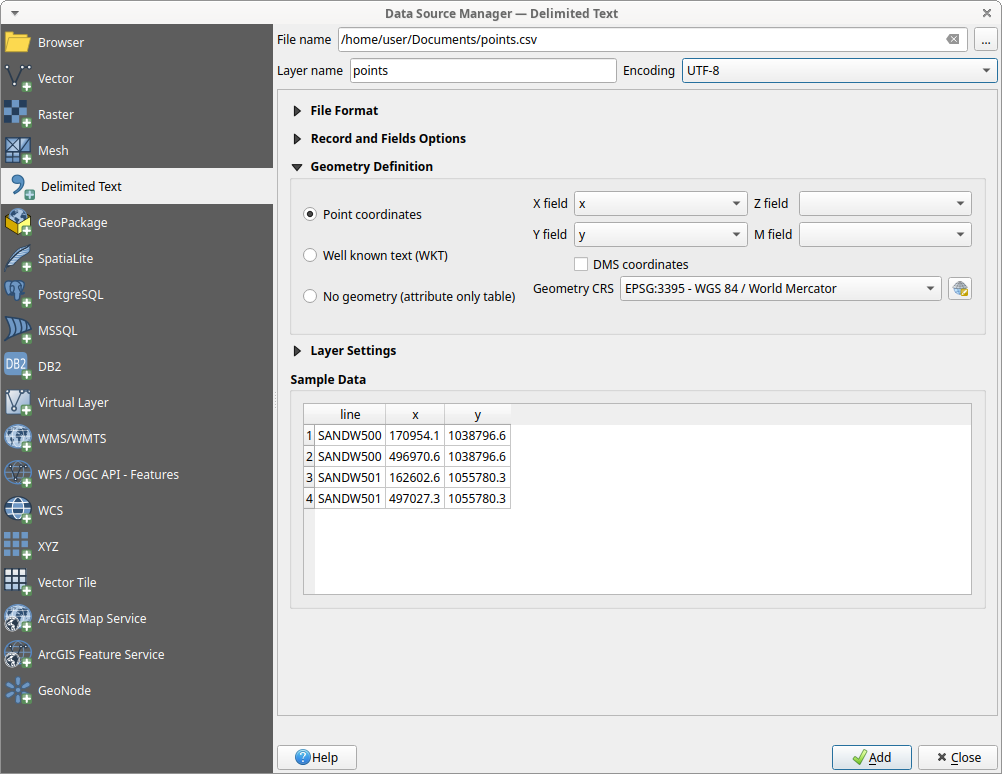Screen dimensions: 1002x774
Task: Enable DMS coordinates
Action: coord(581,264)
